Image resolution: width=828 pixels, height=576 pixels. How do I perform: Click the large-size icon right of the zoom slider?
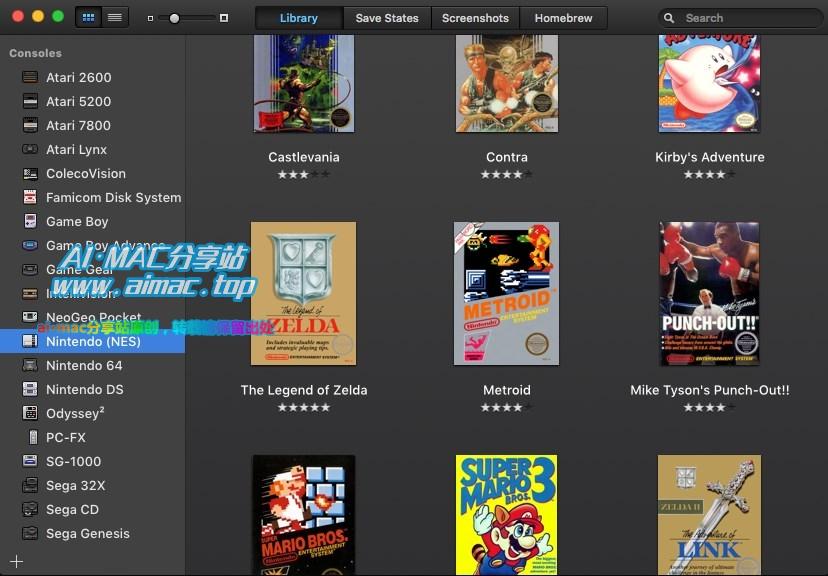224,18
